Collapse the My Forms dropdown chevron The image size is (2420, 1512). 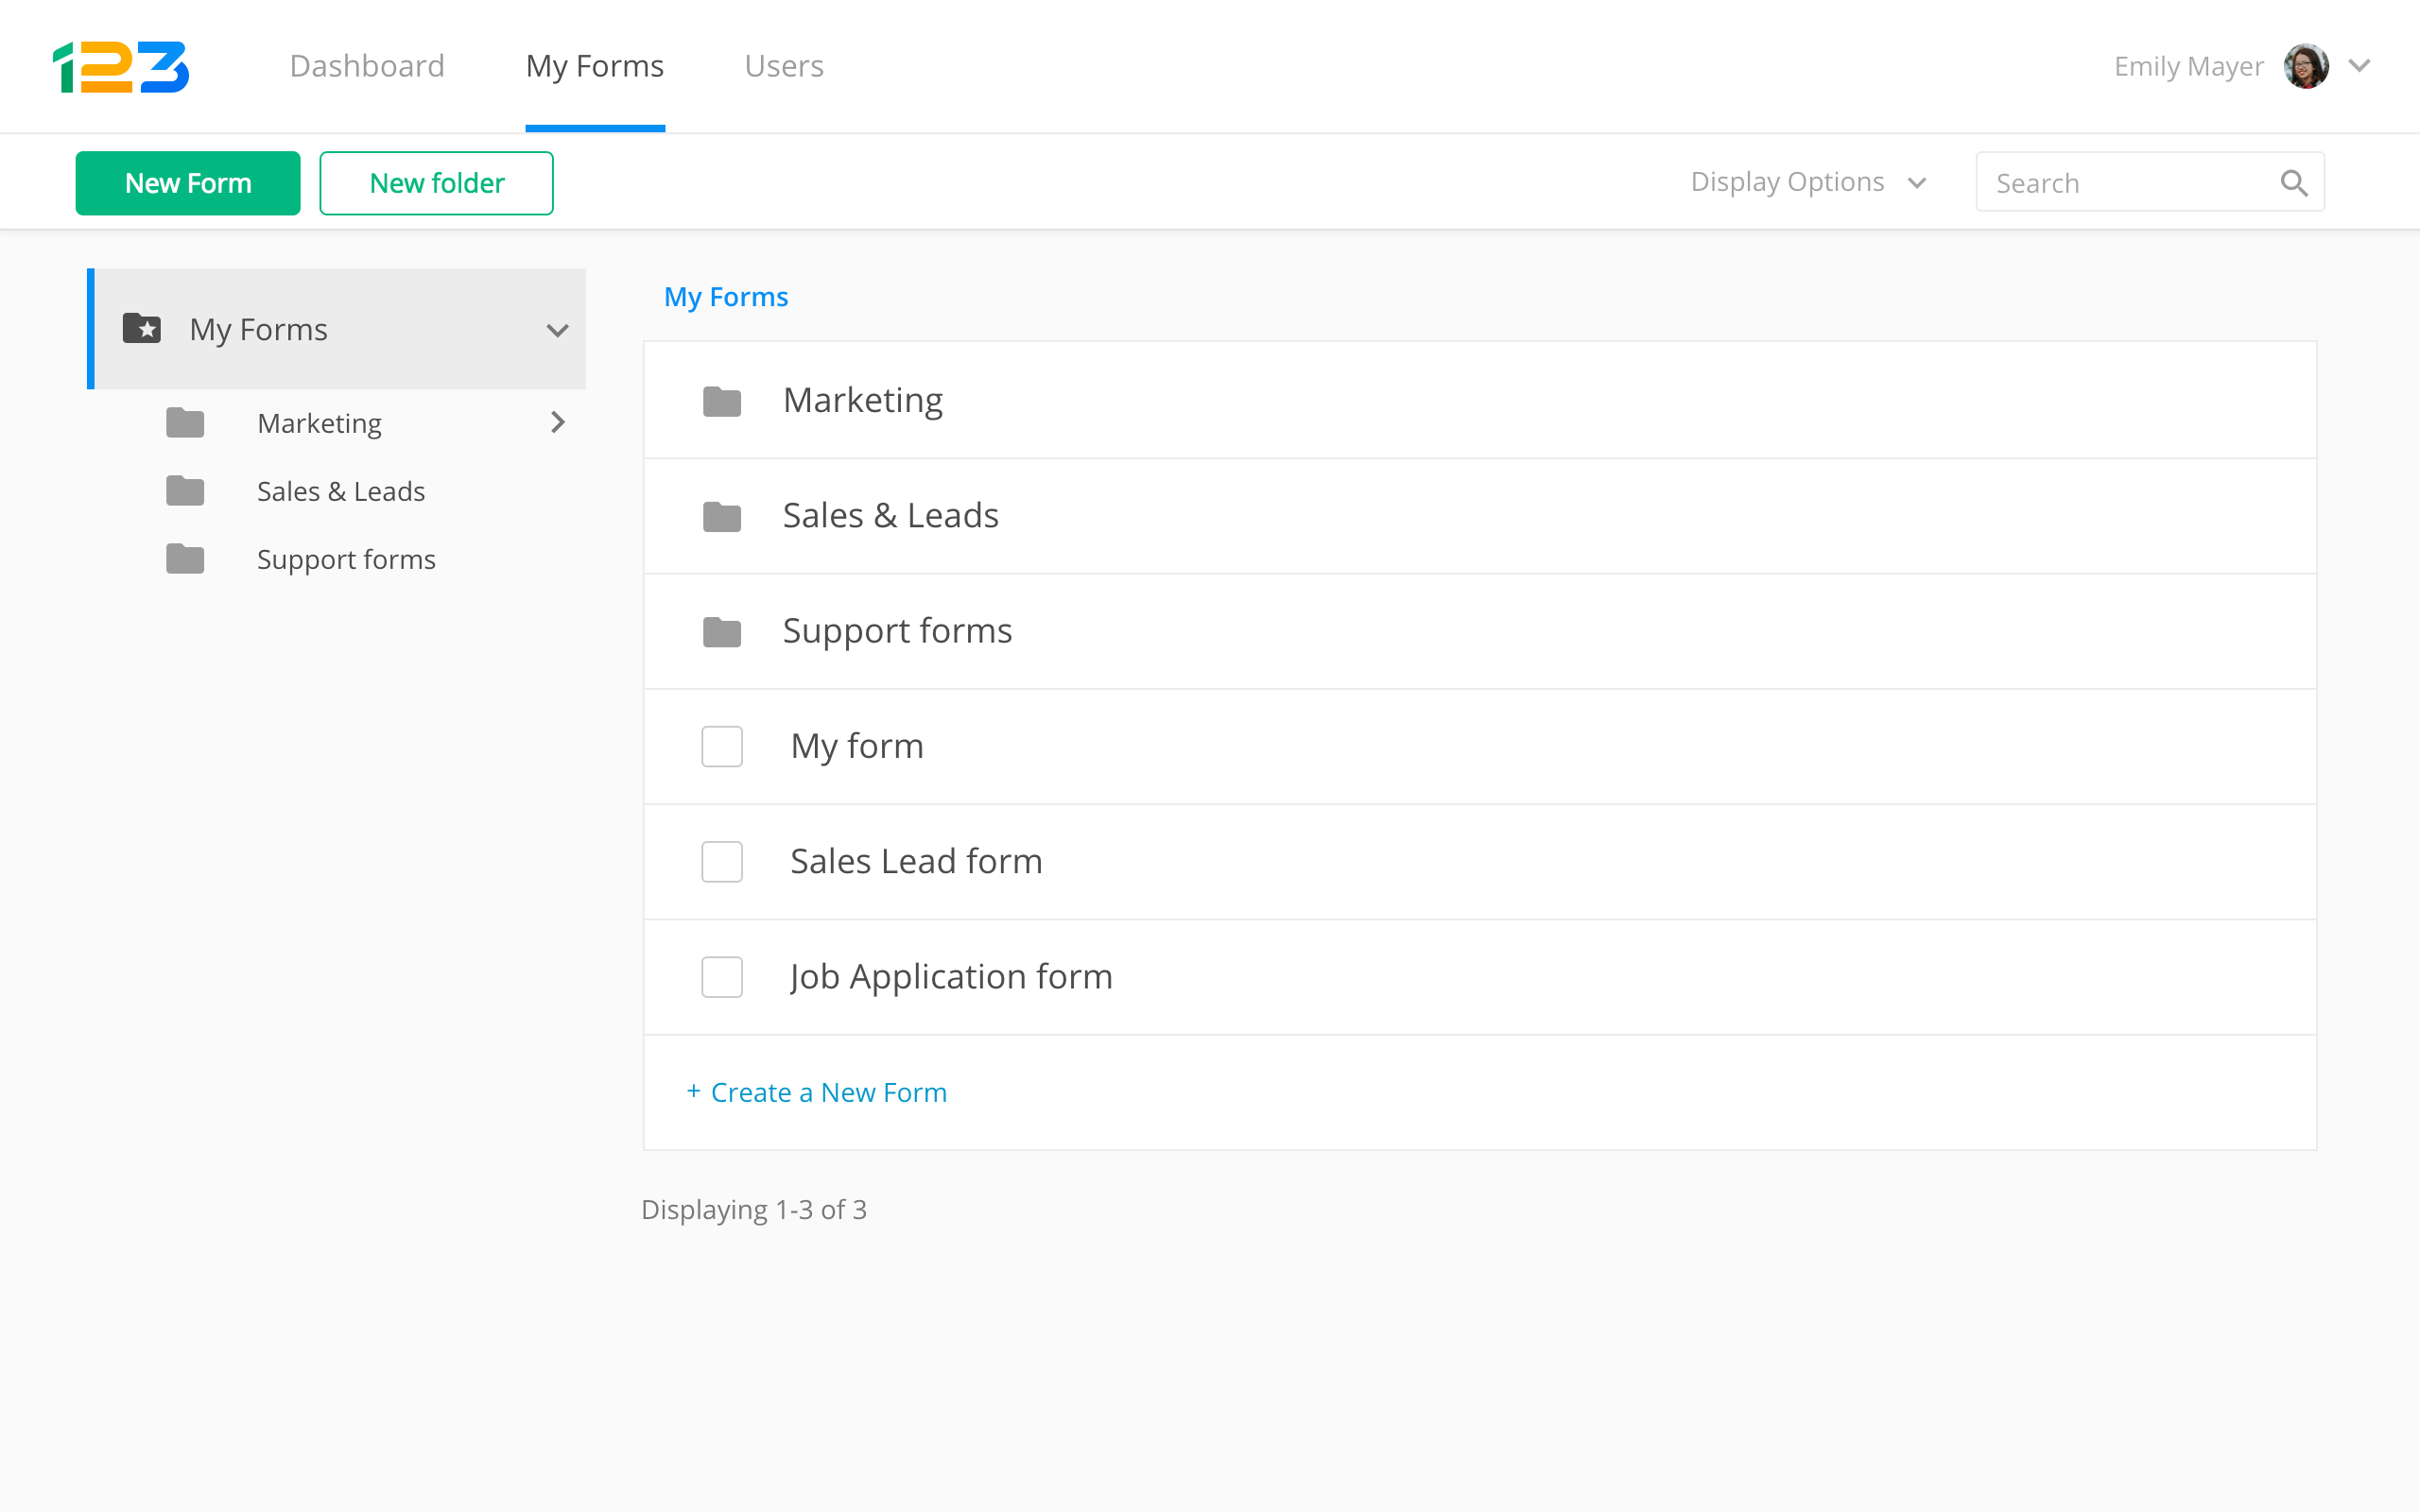(556, 329)
